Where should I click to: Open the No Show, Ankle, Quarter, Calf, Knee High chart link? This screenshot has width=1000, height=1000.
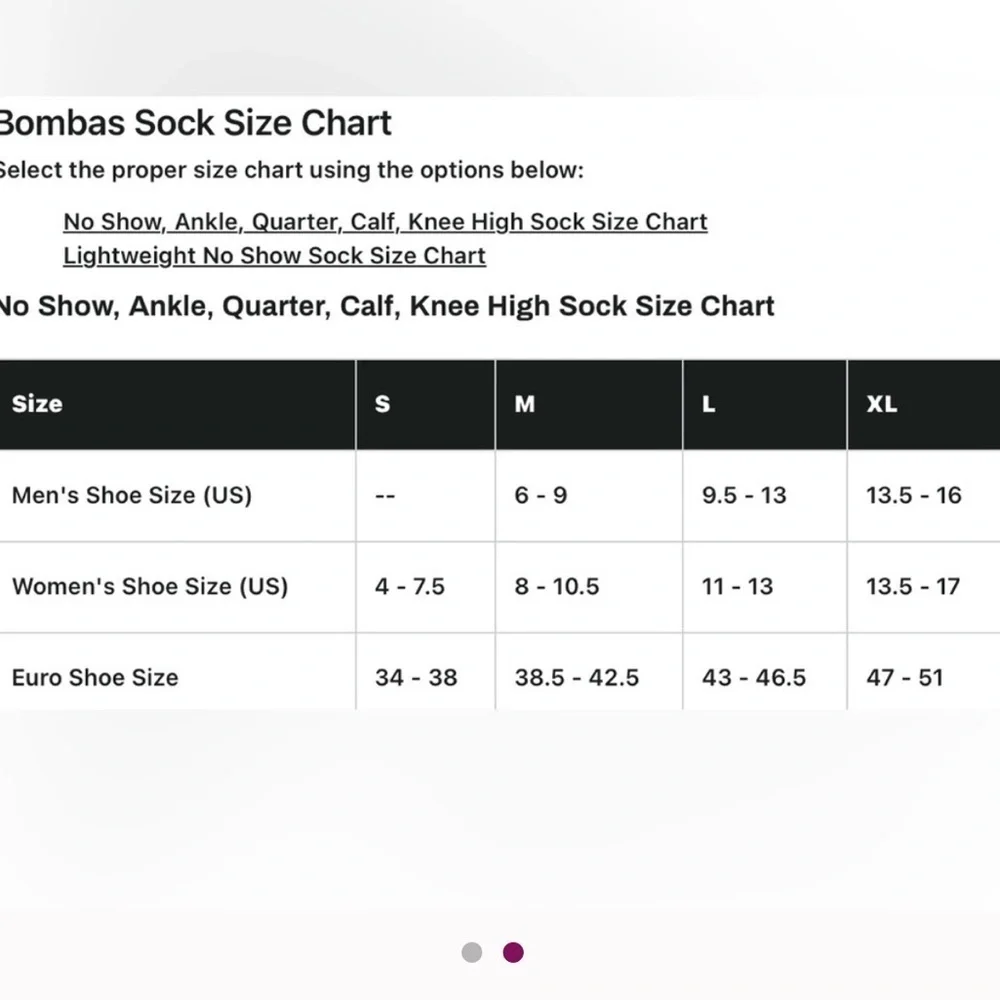(x=385, y=222)
